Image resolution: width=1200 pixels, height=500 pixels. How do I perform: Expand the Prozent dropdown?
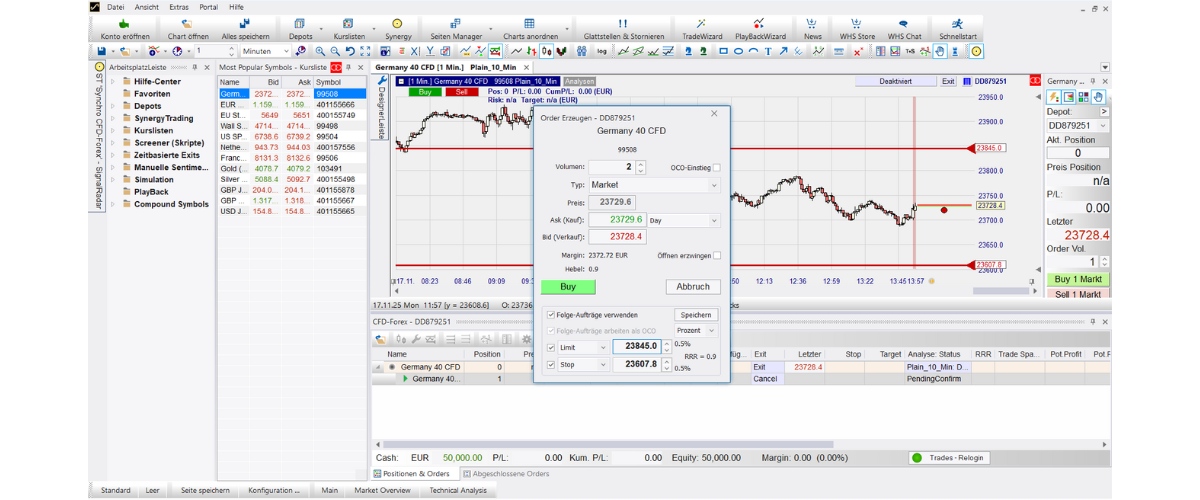point(696,330)
